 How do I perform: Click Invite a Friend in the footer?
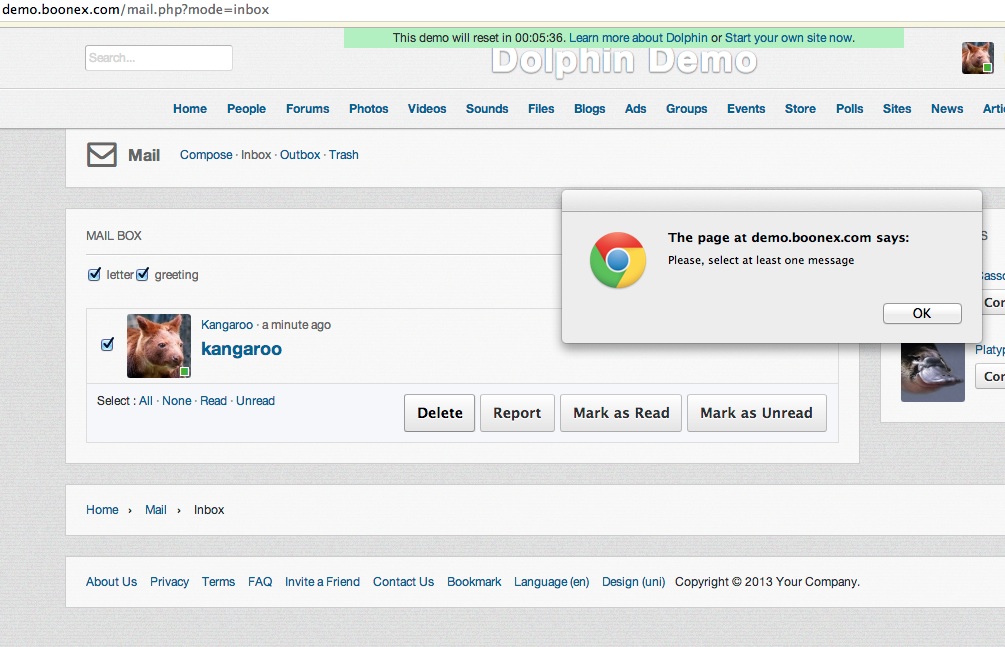322,582
